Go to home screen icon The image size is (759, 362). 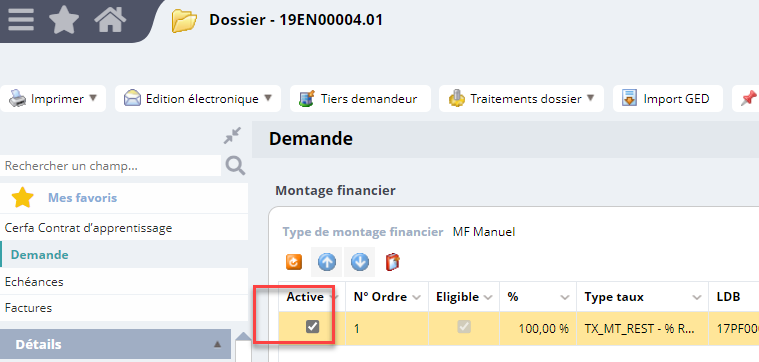pyautogui.click(x=110, y=19)
